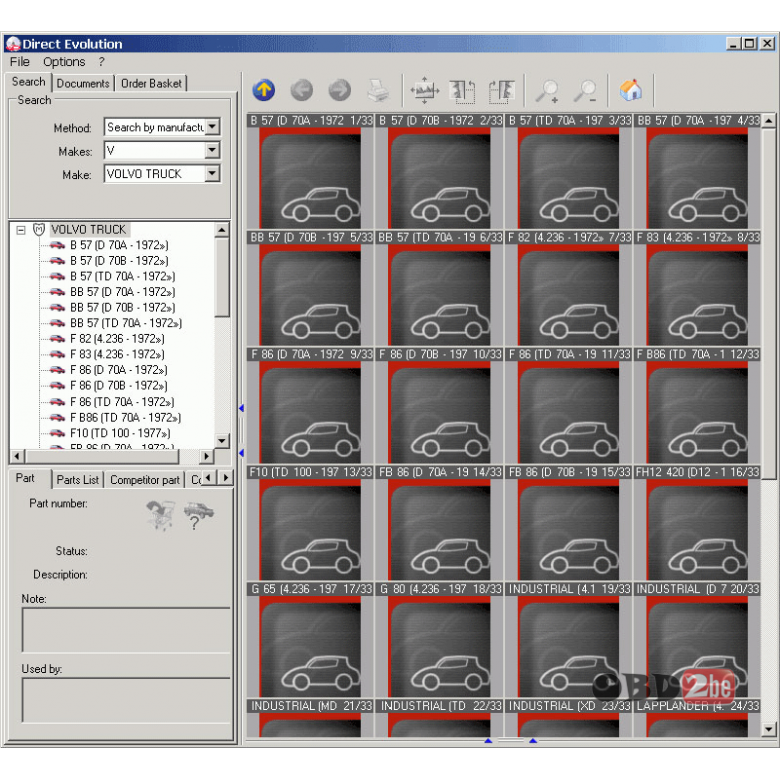Image resolution: width=780 pixels, height=780 pixels.
Task: Open thumbnail BB 57 (TD 70A) 6/33
Action: (439, 289)
